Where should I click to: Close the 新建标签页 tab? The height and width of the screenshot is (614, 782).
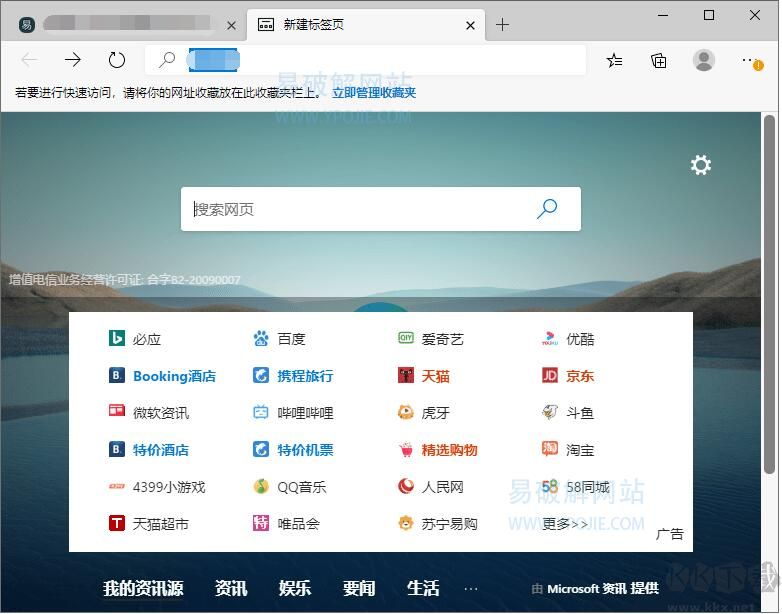point(470,25)
